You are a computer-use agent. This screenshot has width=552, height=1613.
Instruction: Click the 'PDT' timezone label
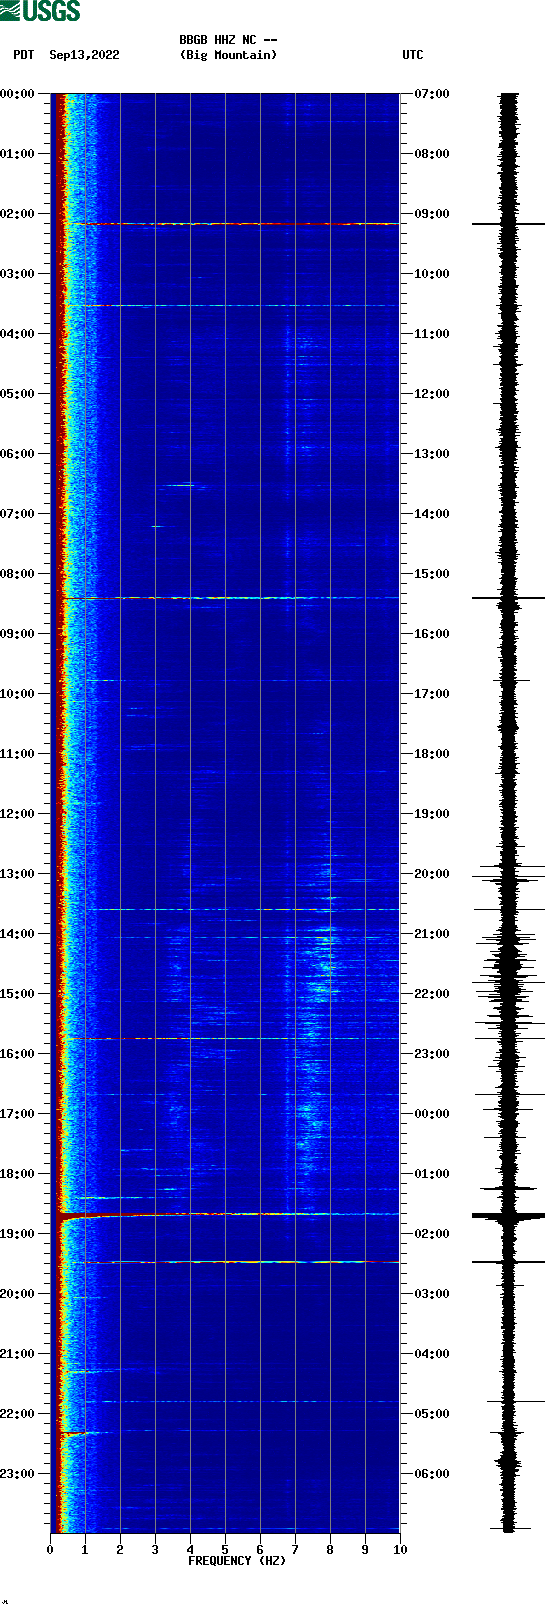[24, 55]
